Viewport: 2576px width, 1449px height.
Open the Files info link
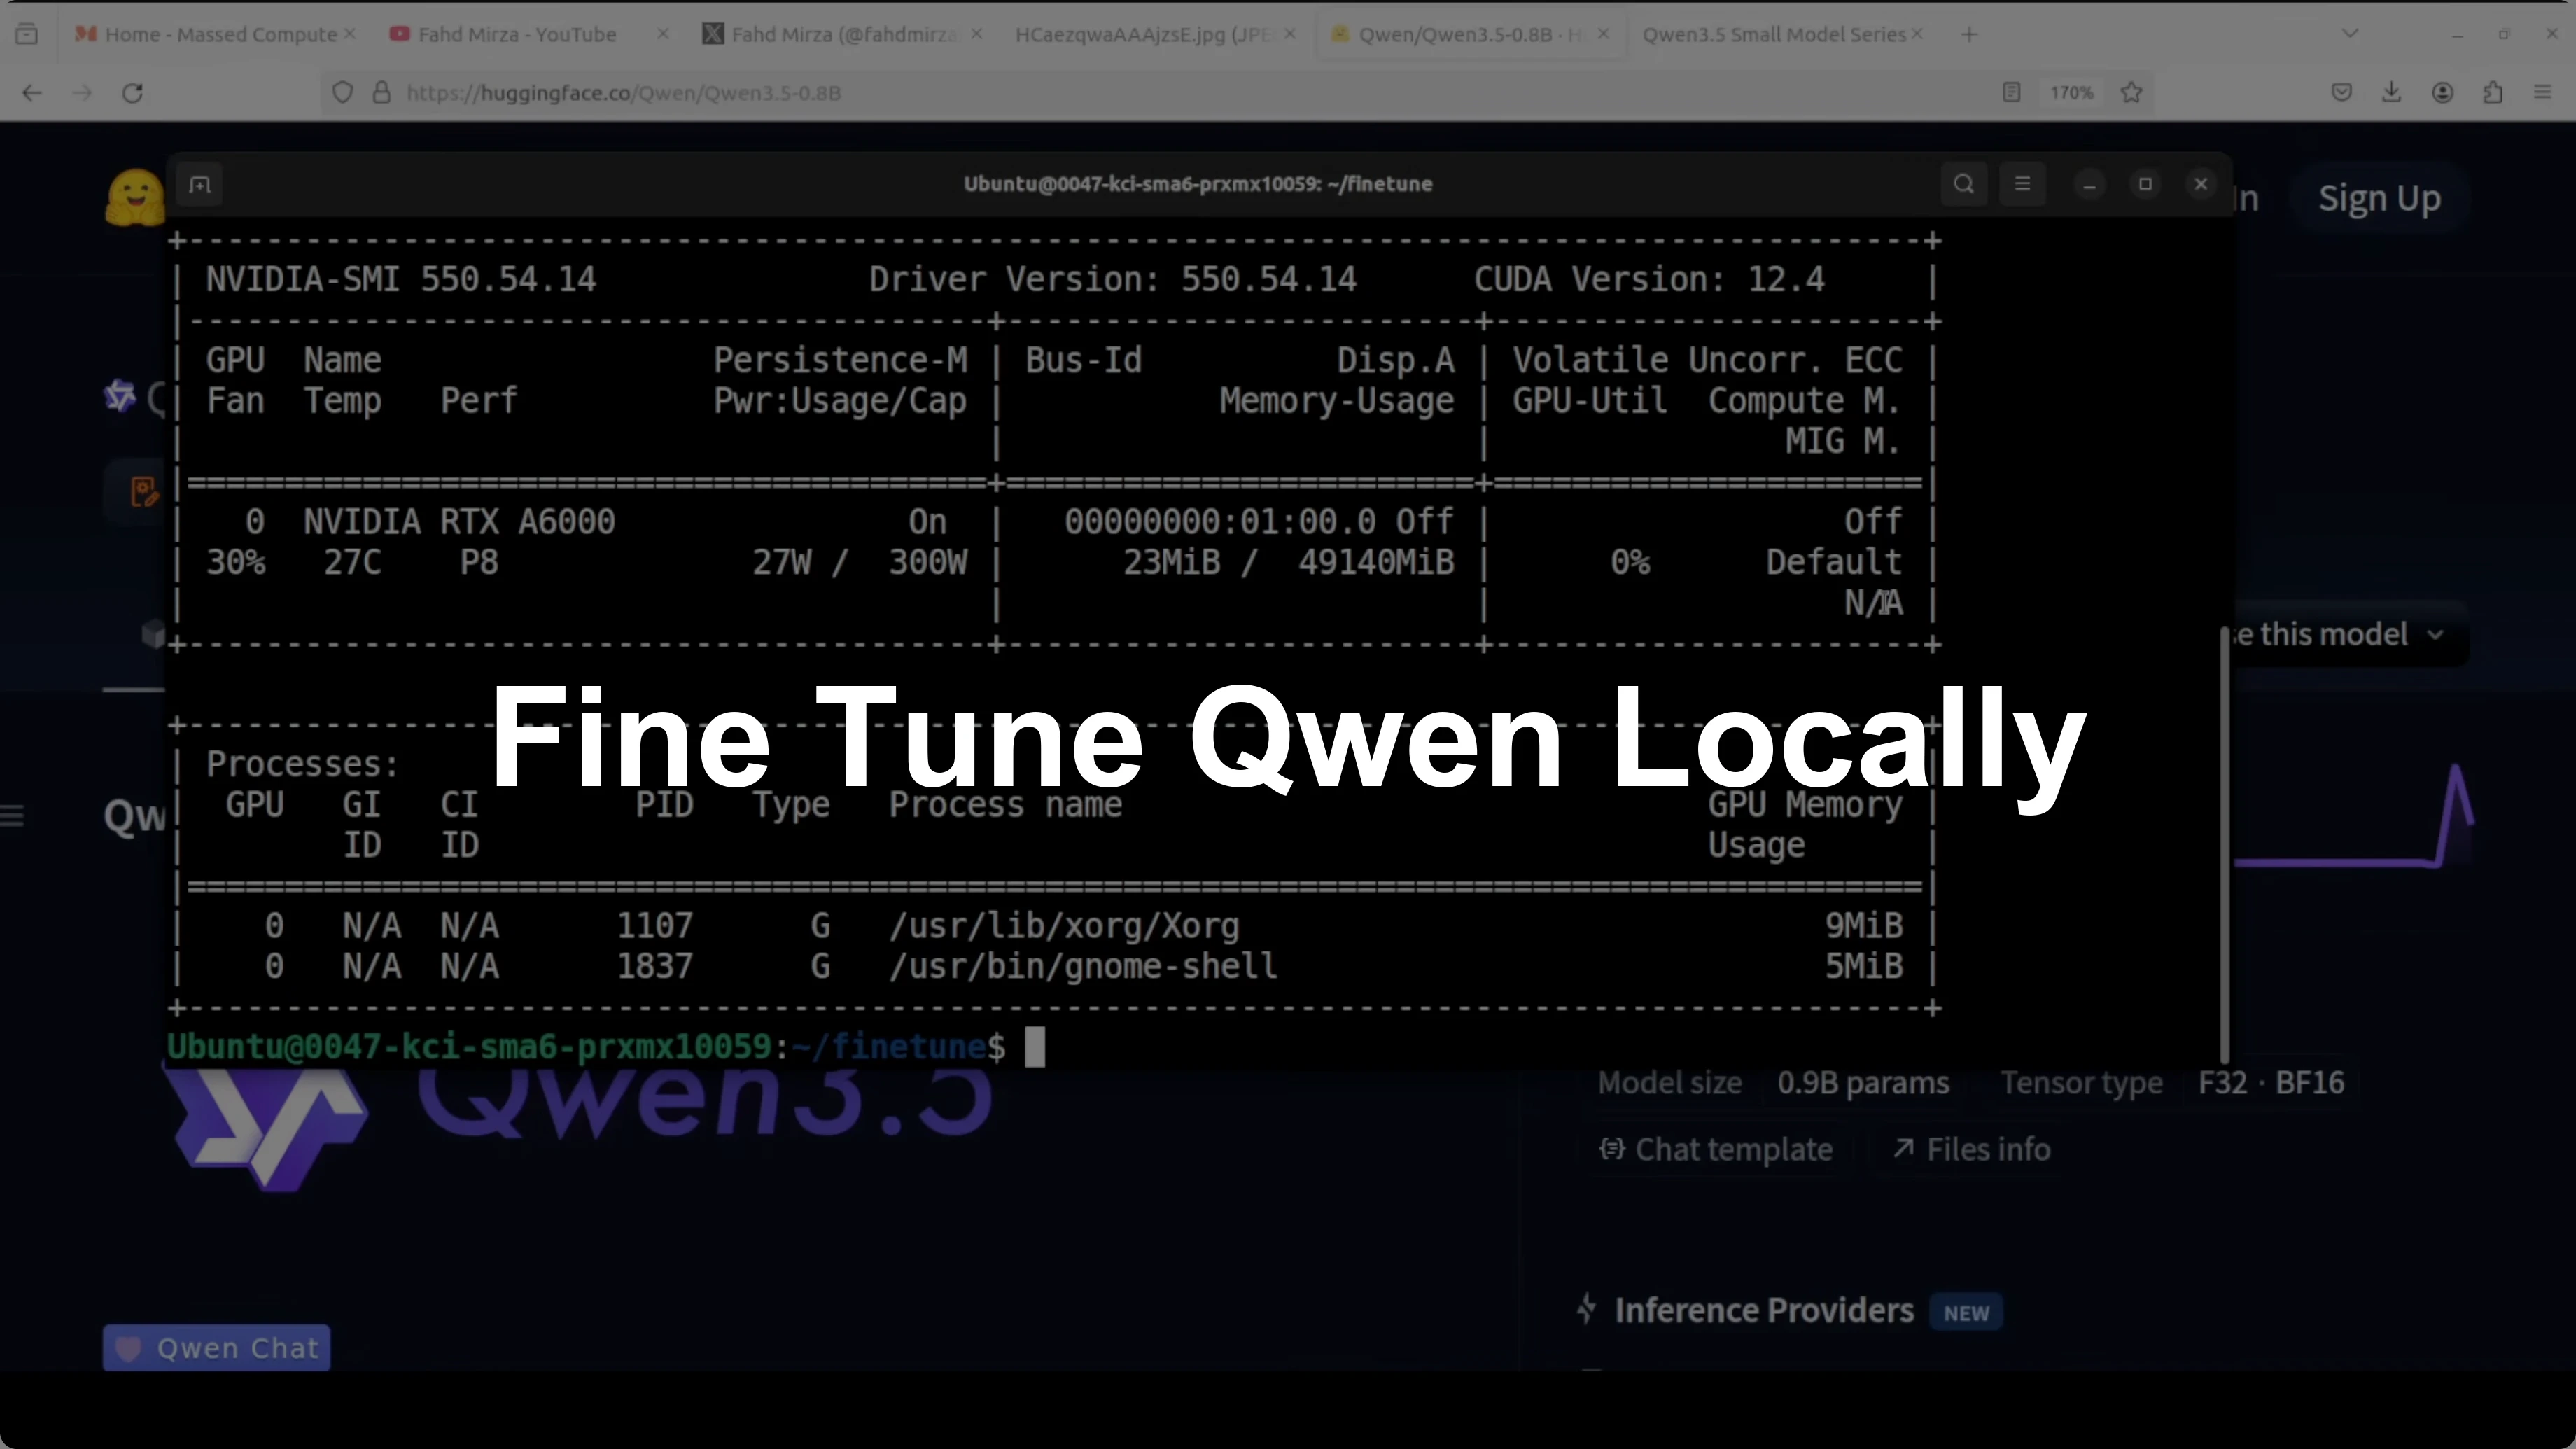(x=1971, y=1149)
